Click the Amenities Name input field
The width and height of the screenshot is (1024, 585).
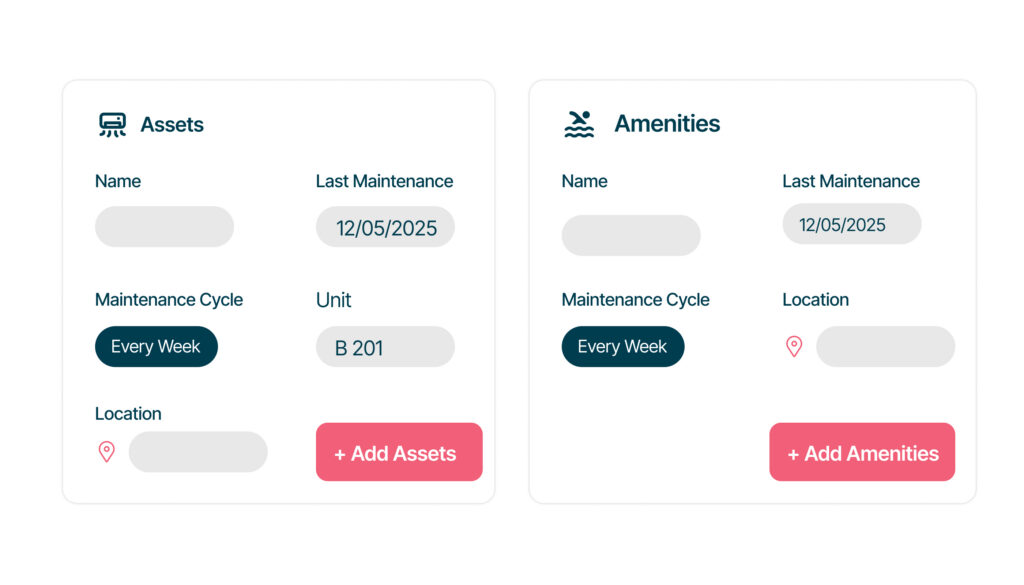click(631, 235)
